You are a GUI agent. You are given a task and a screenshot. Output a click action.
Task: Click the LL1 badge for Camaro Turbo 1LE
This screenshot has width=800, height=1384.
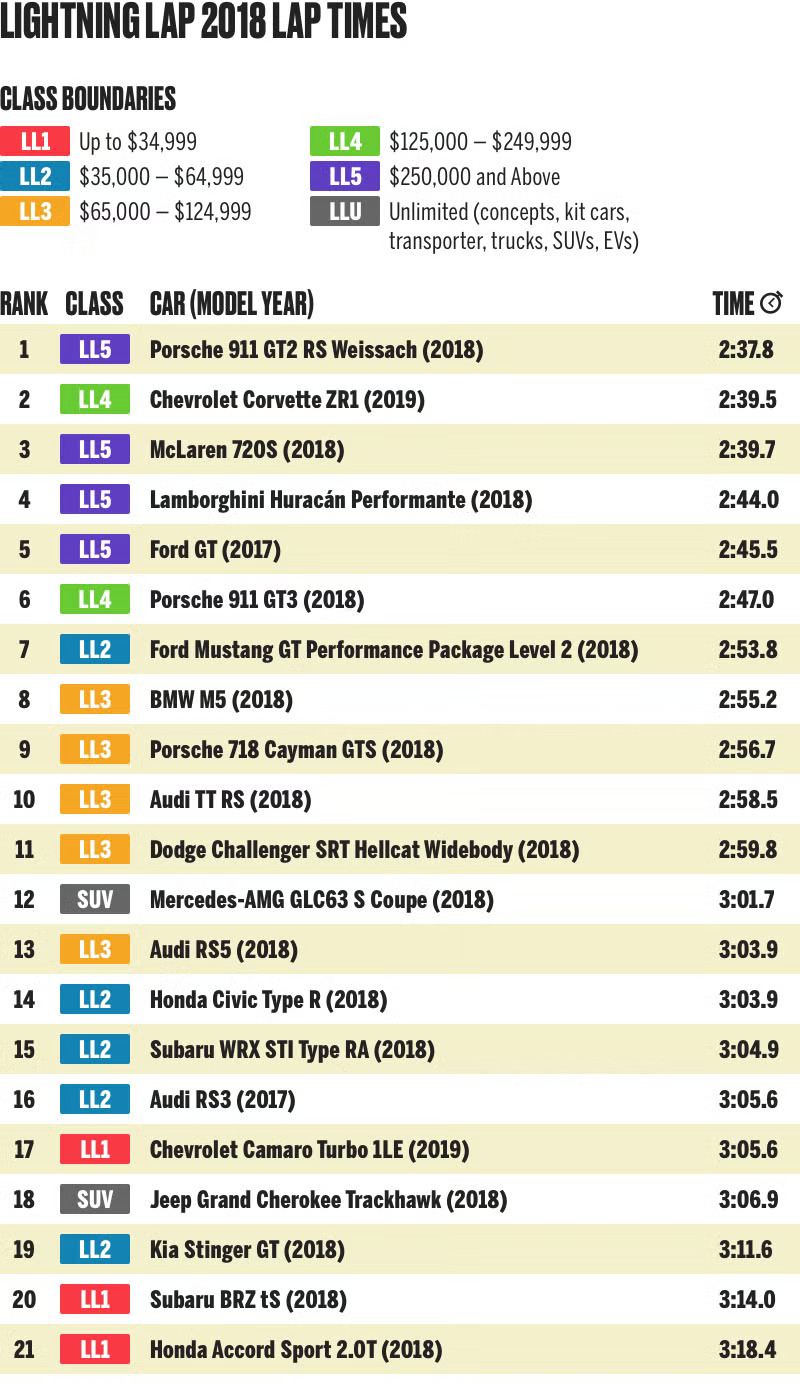pos(95,1149)
